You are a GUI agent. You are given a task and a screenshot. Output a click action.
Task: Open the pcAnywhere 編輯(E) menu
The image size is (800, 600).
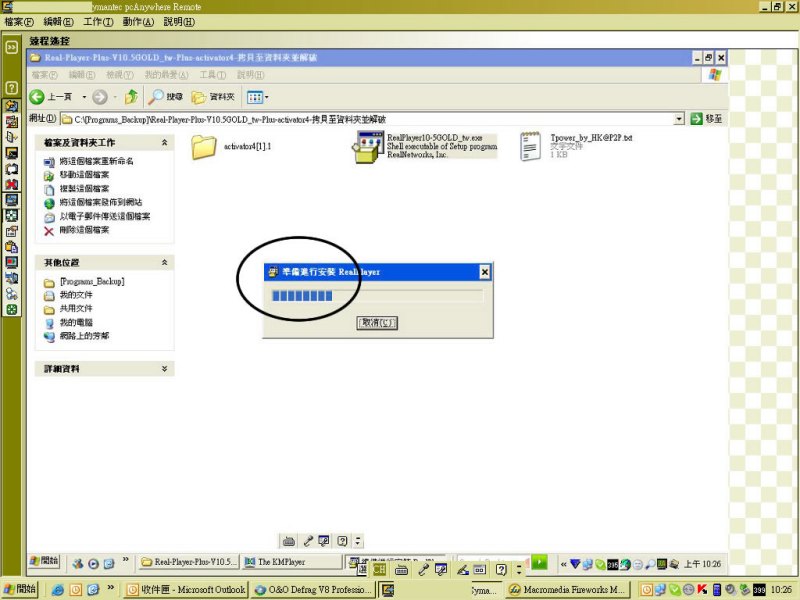click(59, 22)
